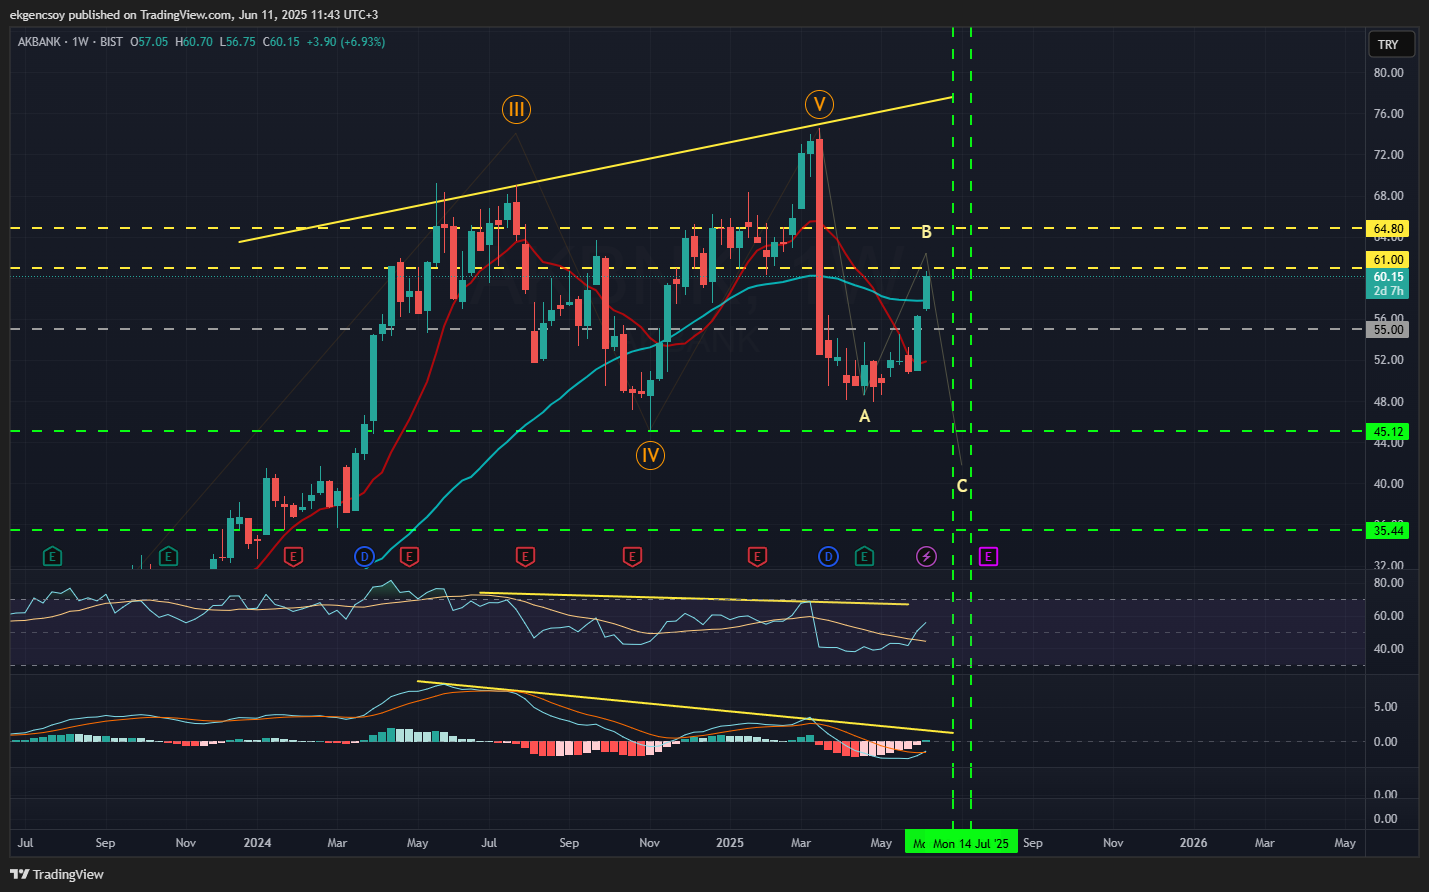Select the circled wave III label
Viewport: 1429px width, 892px height.
516,110
